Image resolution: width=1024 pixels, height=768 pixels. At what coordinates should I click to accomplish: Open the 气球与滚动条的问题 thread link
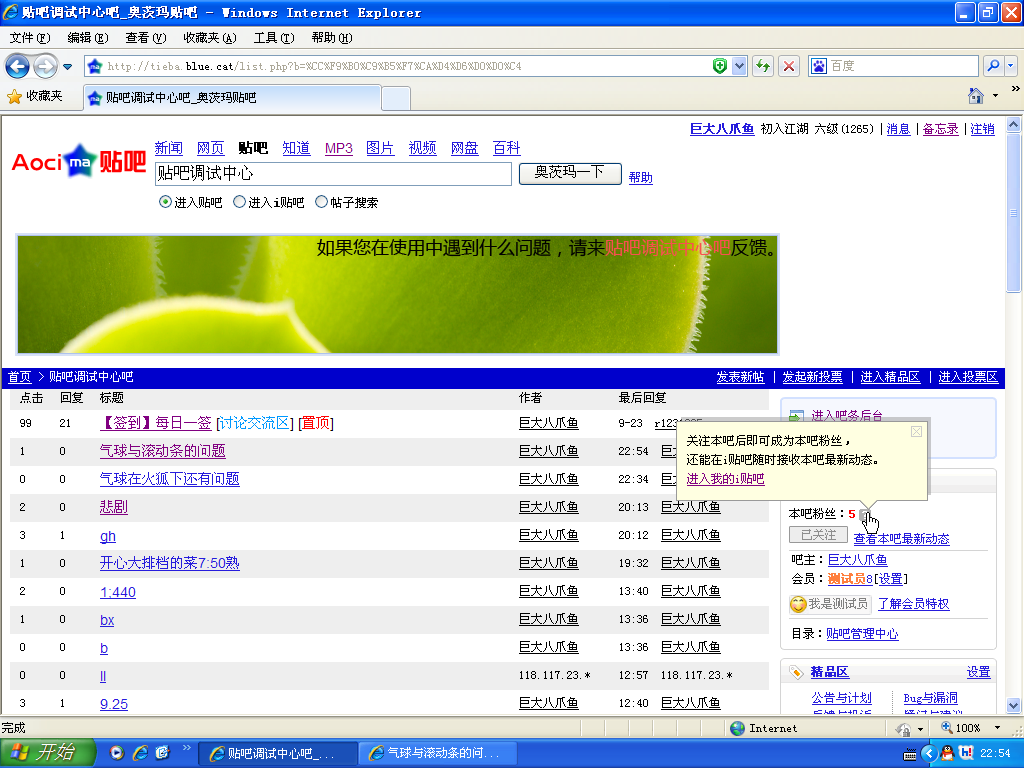click(162, 451)
